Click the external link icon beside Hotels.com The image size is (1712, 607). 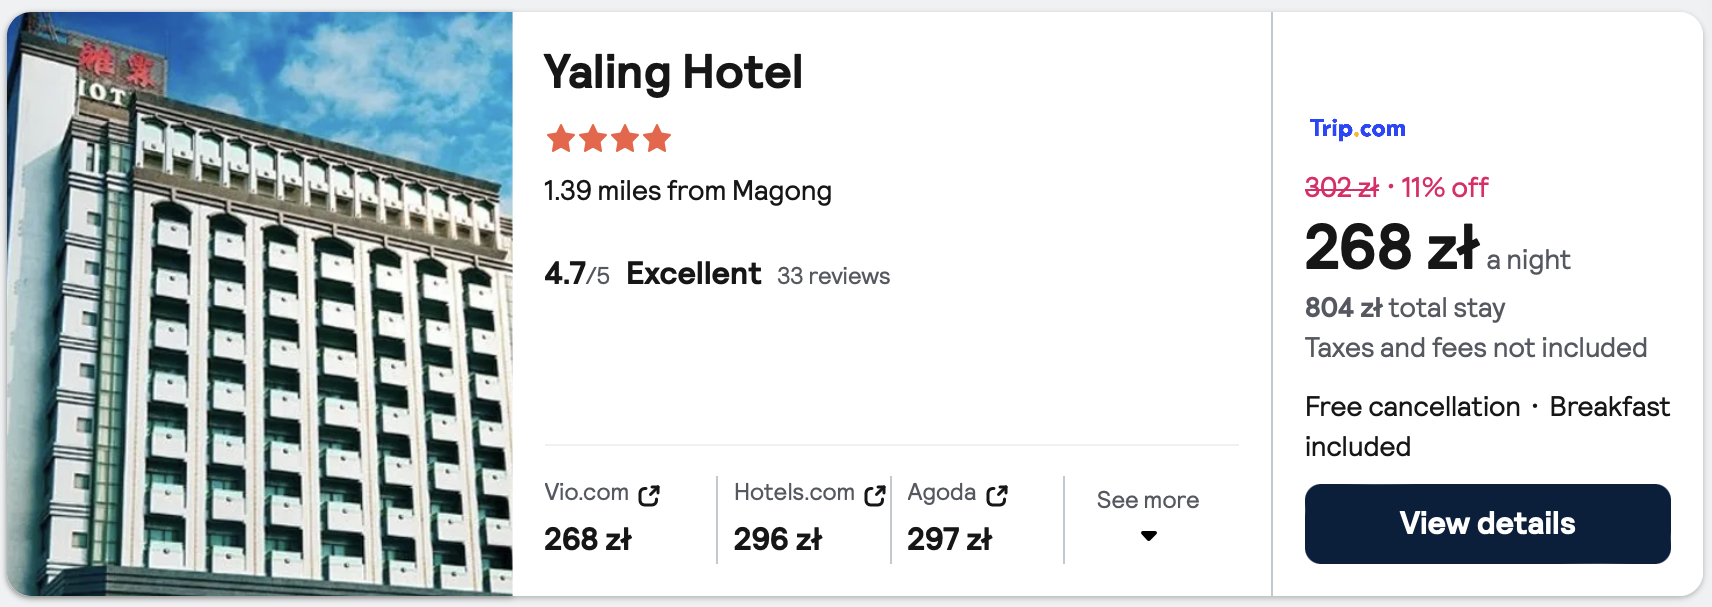tap(875, 495)
